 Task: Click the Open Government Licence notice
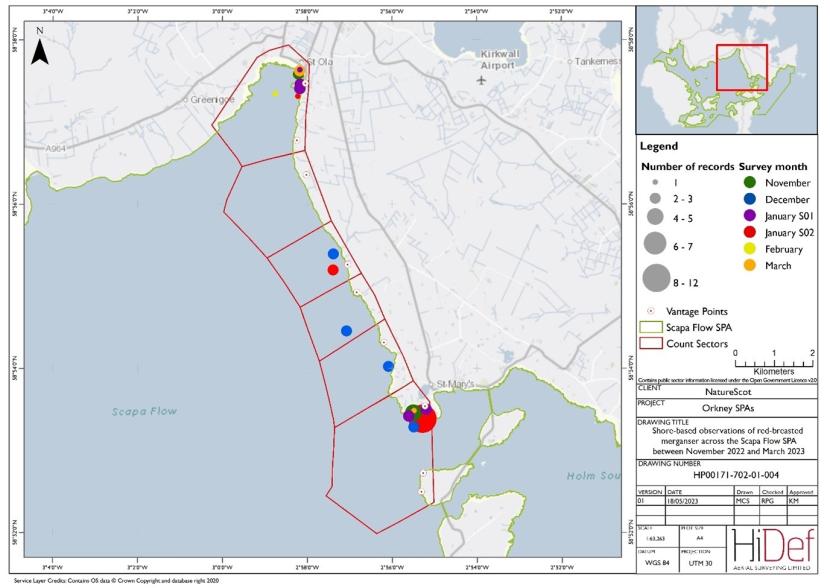(x=728, y=380)
